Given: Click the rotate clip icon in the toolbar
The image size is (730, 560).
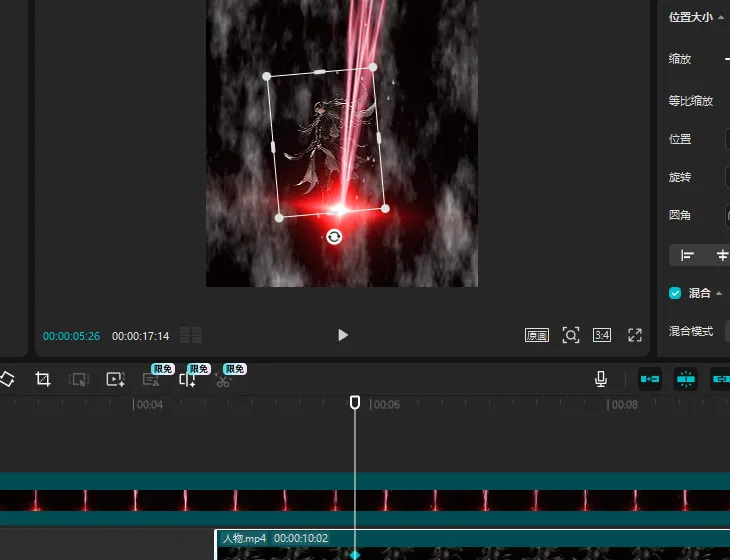Looking at the screenshot, I should click(x=7, y=379).
